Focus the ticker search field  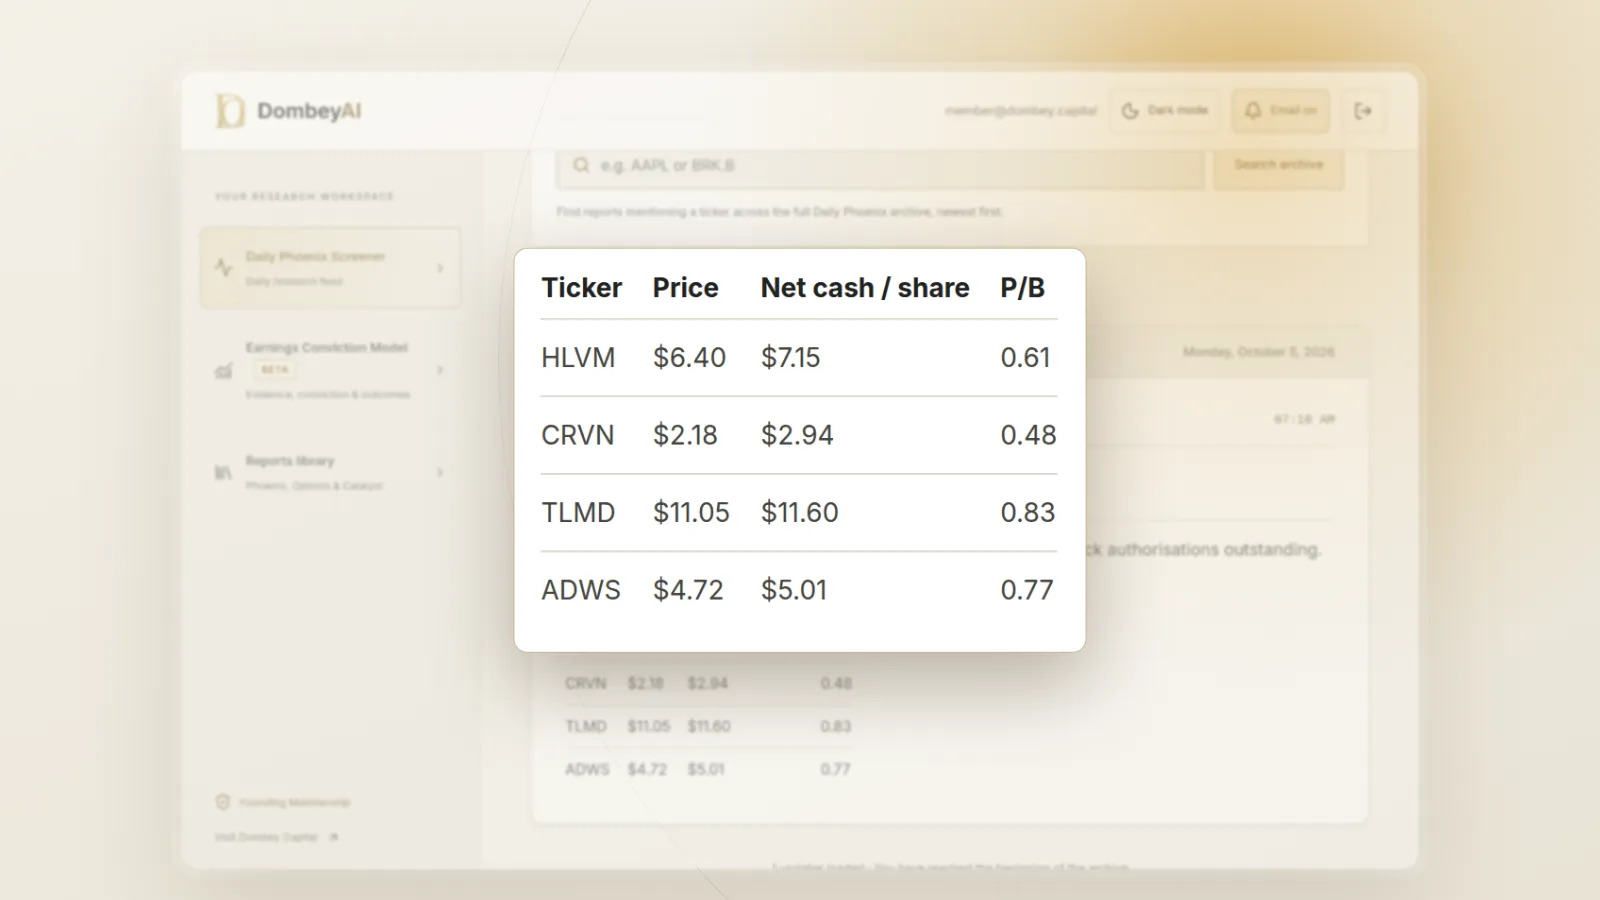point(880,165)
